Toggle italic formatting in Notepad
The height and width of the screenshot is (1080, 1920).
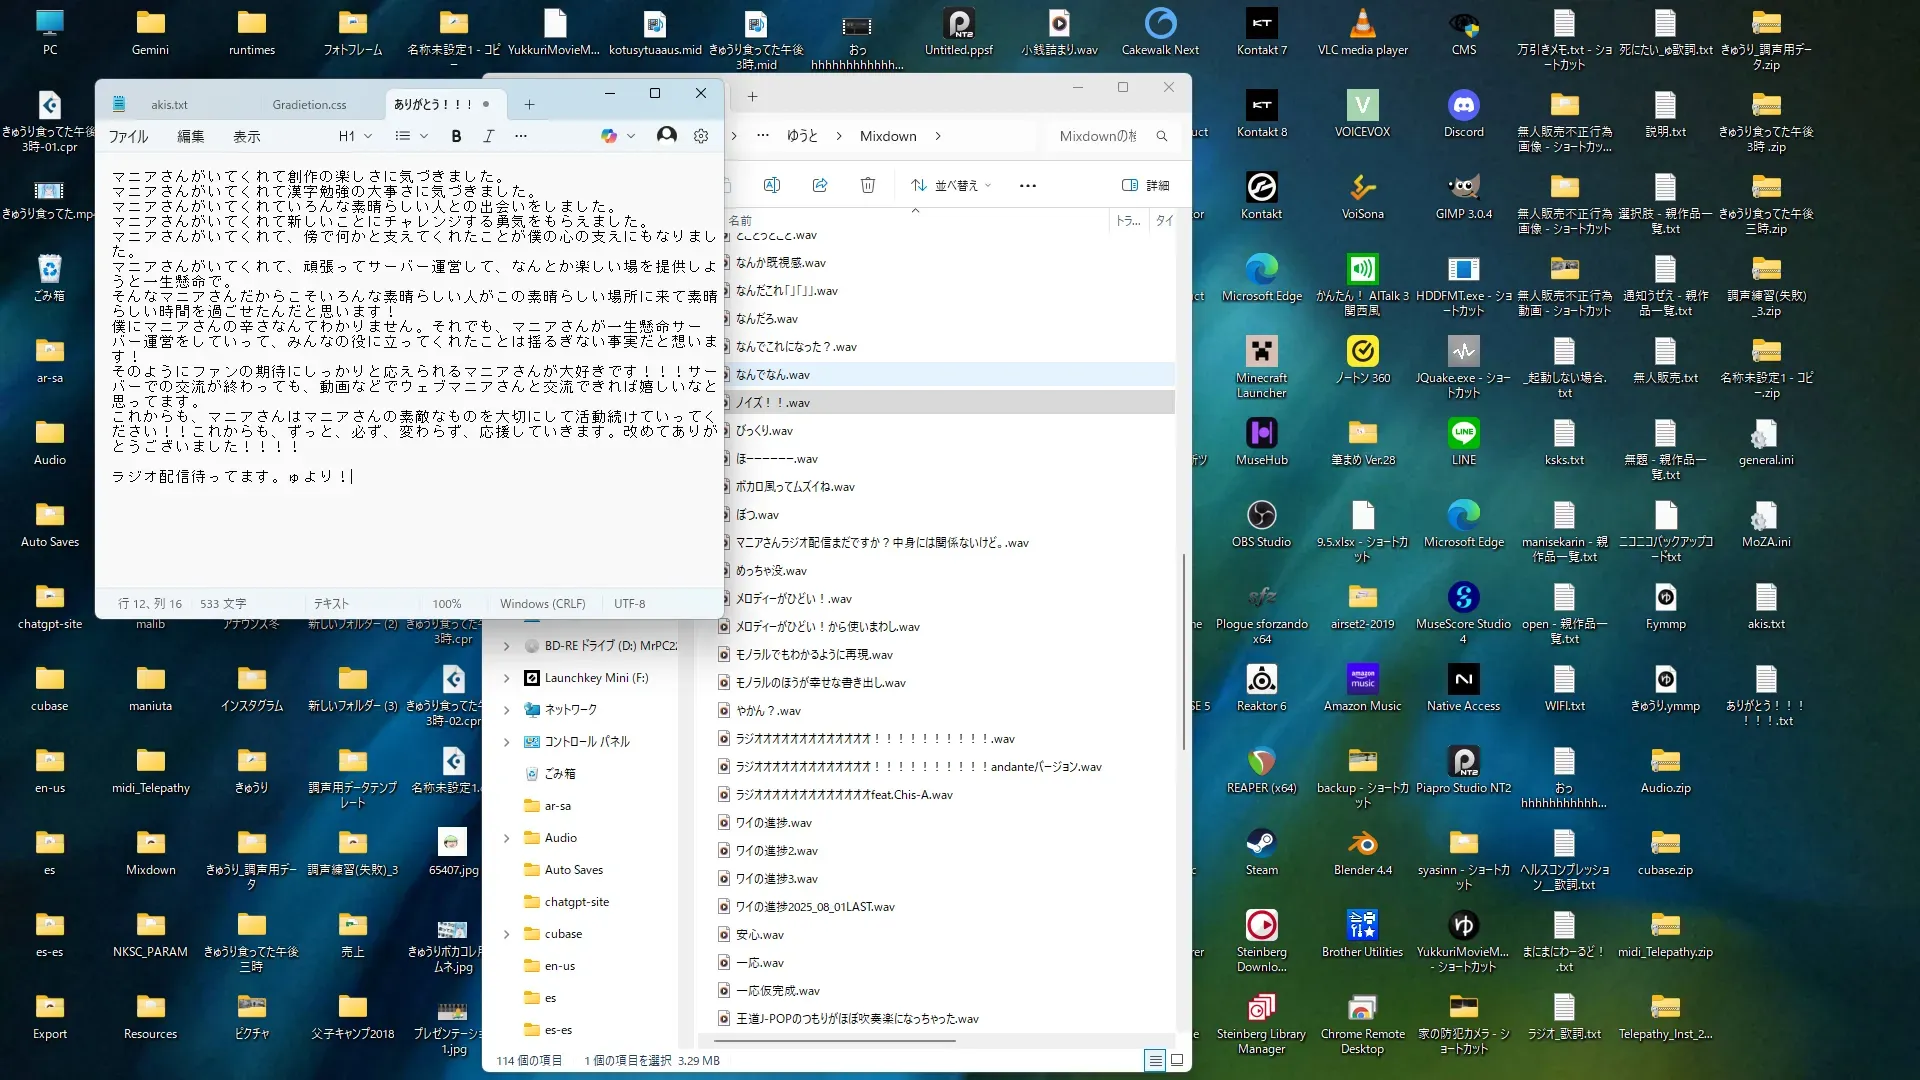(488, 136)
